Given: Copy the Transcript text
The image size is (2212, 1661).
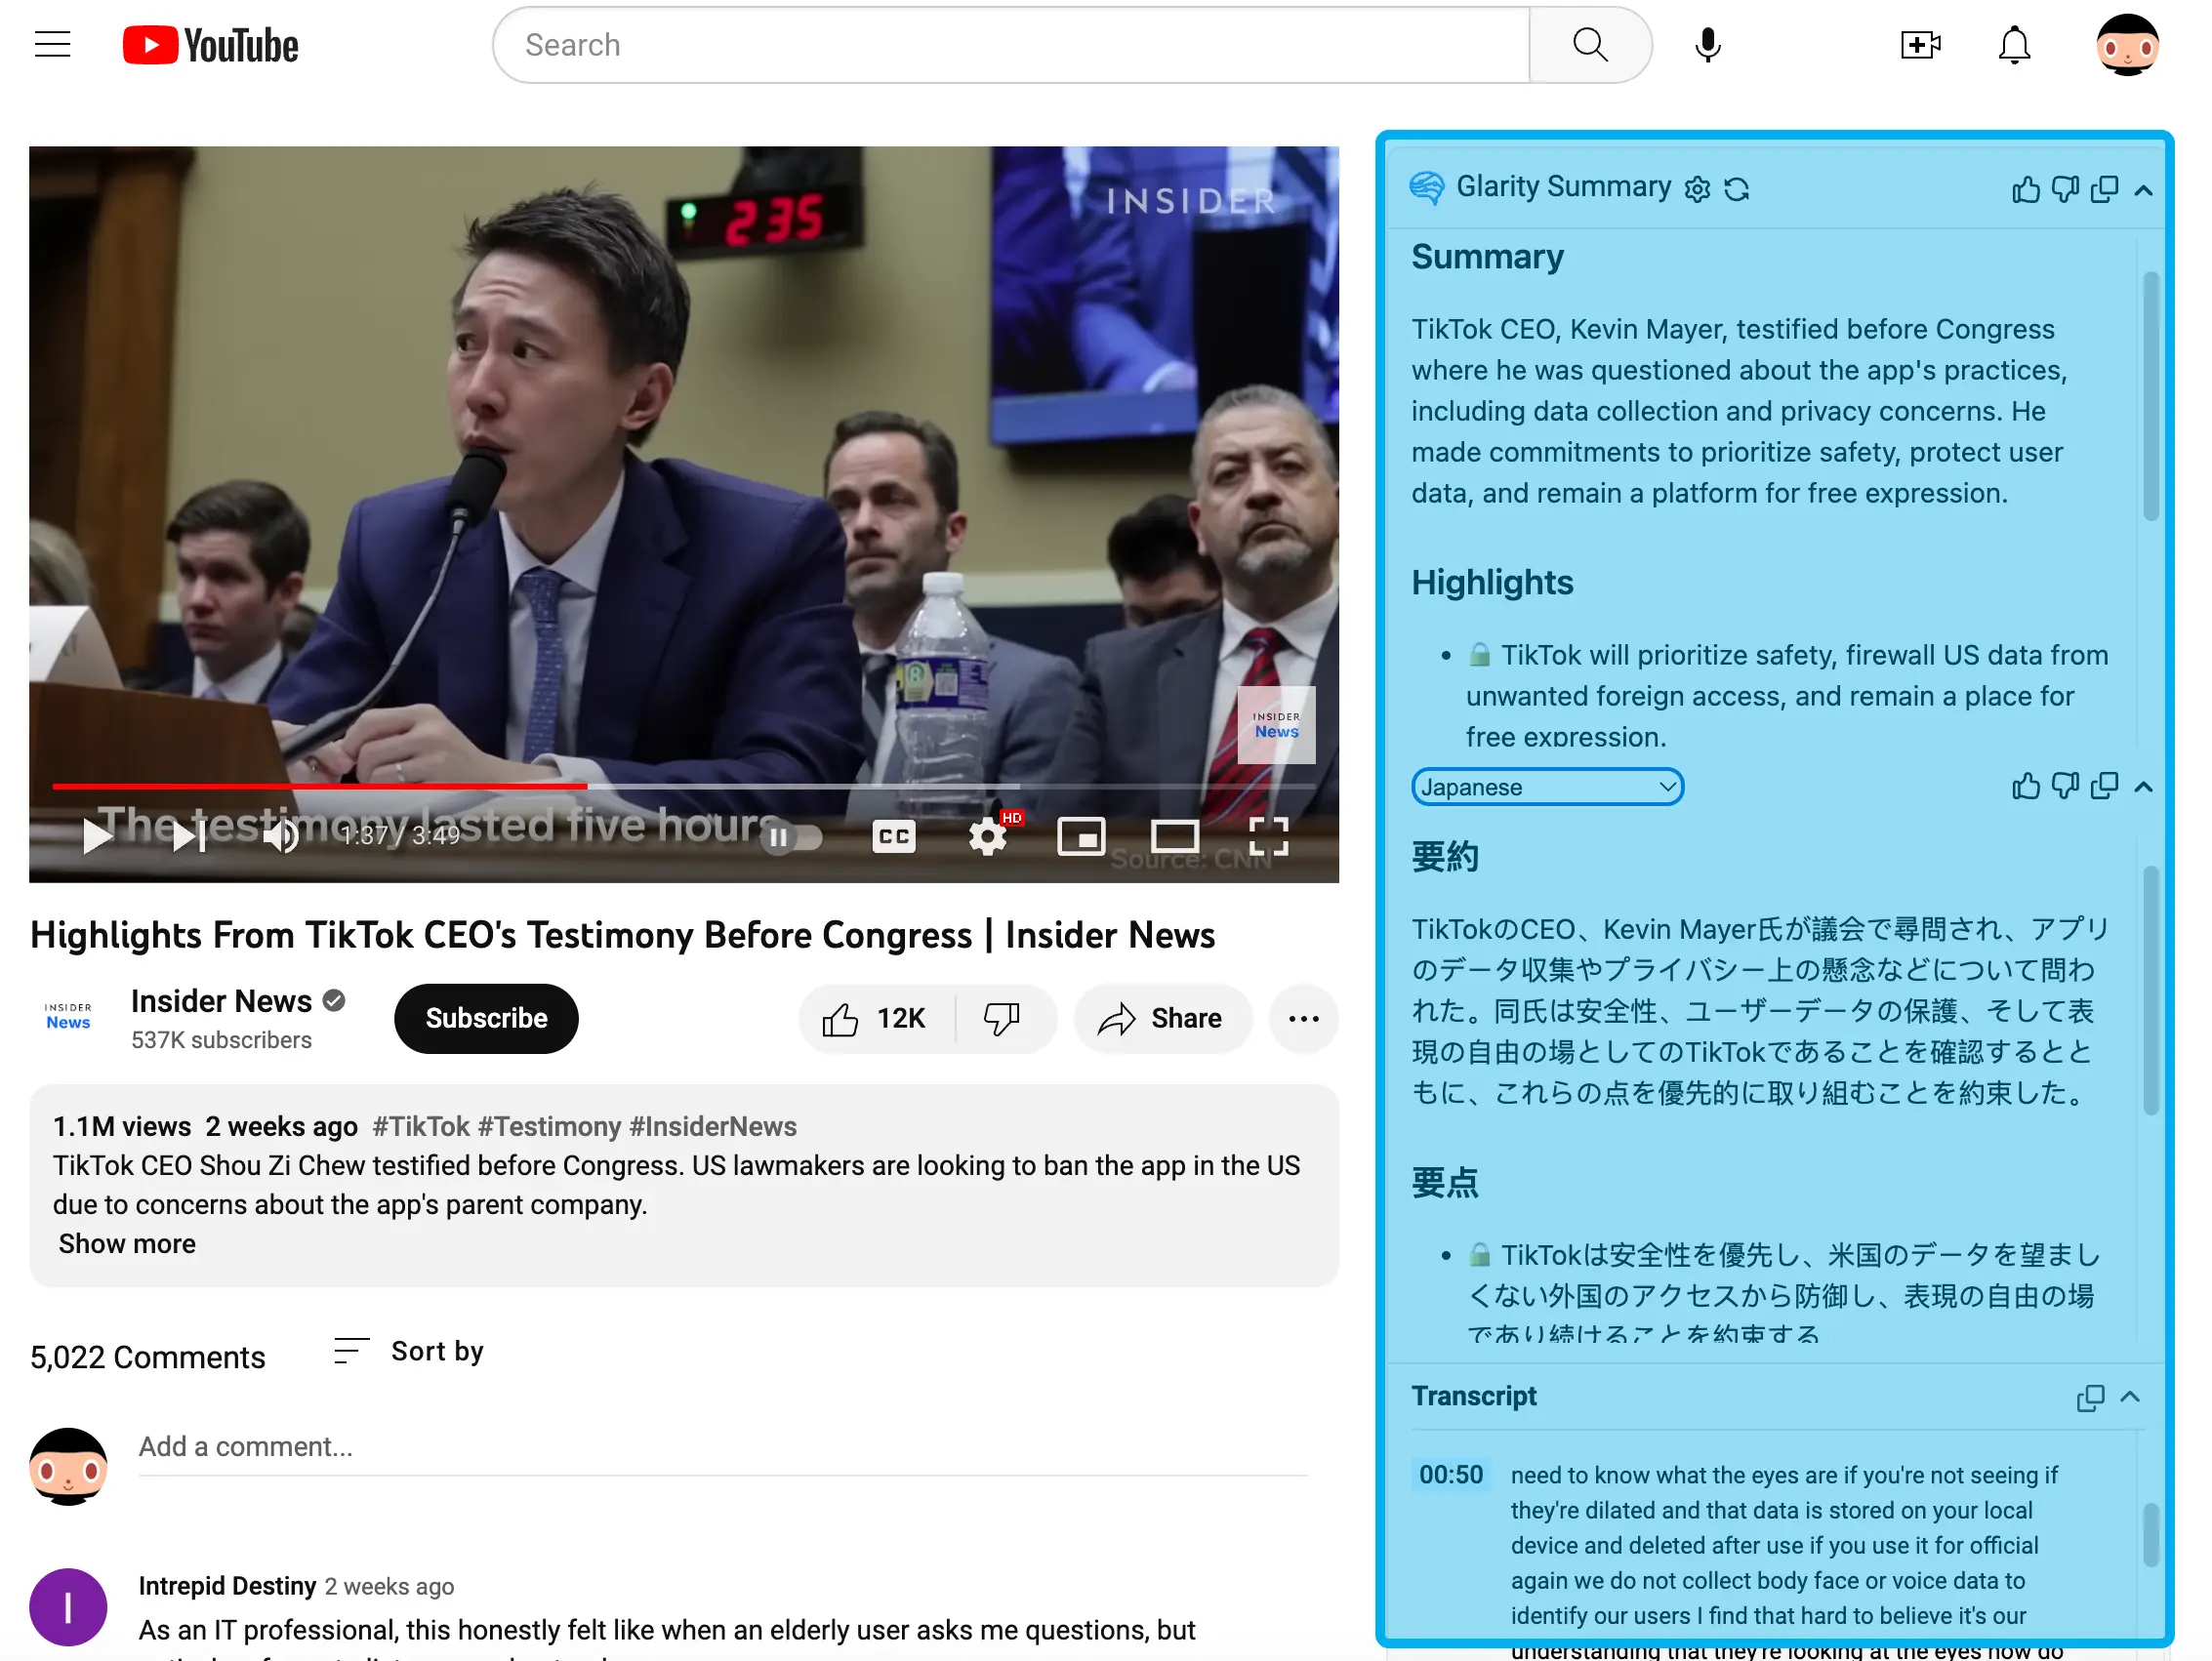Looking at the screenshot, I should (x=2089, y=1398).
